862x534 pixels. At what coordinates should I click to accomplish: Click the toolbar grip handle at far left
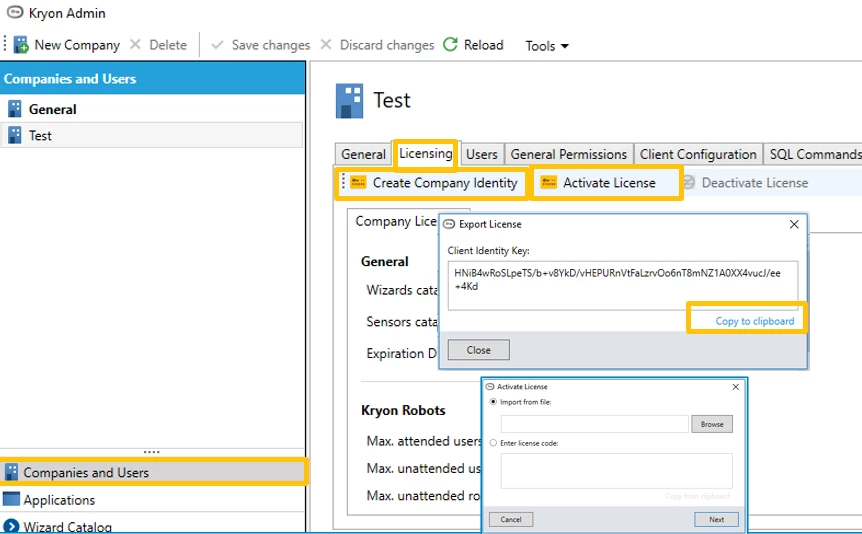click(4, 44)
